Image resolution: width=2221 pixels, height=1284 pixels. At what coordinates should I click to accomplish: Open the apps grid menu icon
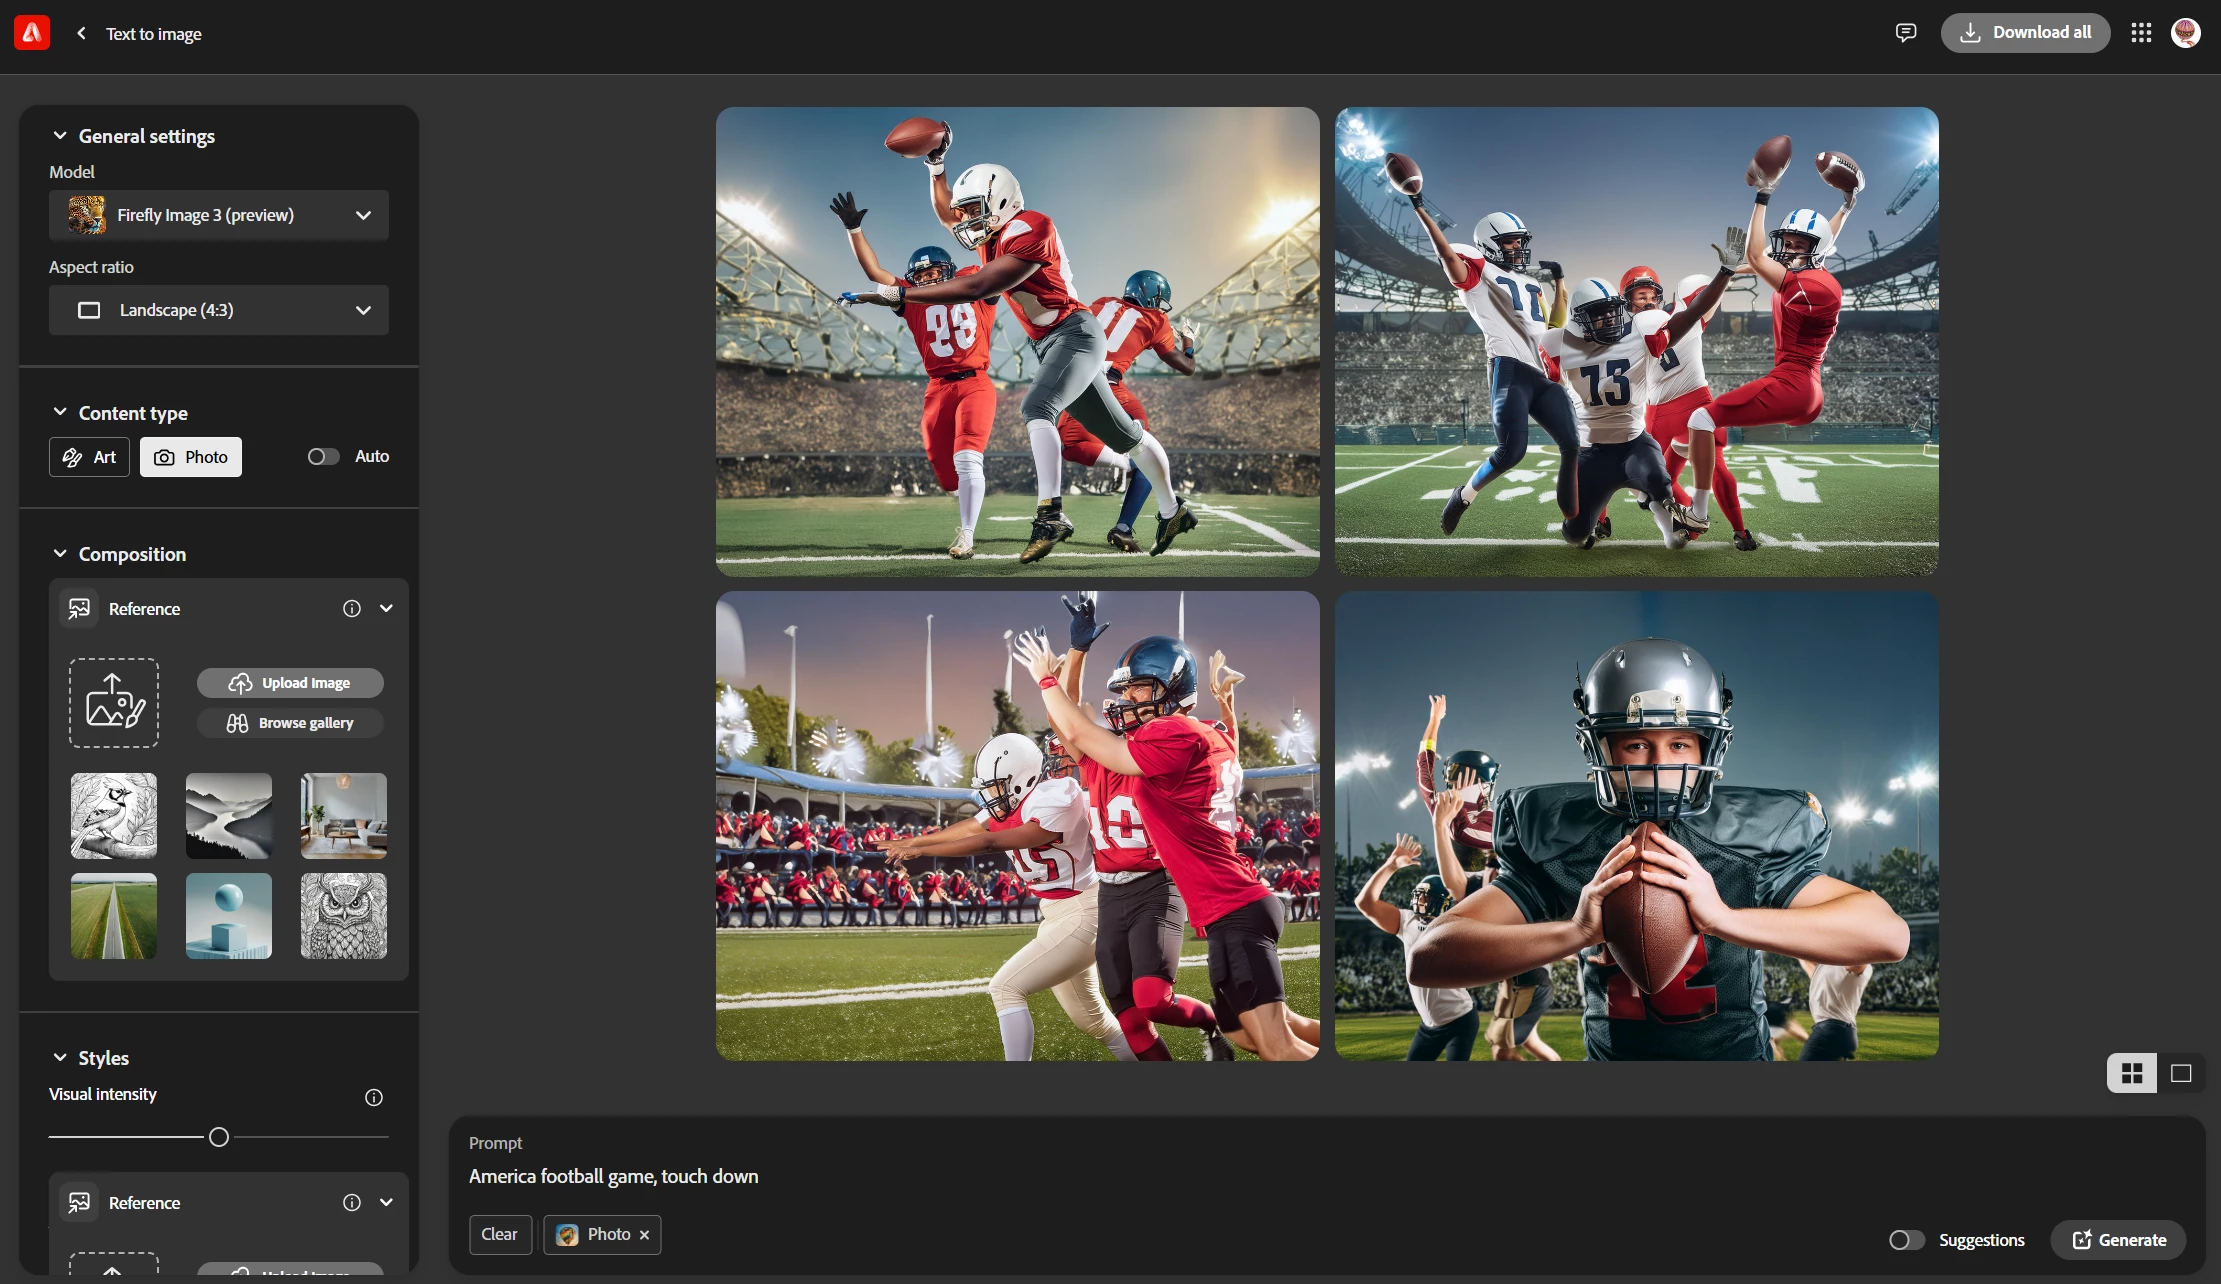[2141, 33]
